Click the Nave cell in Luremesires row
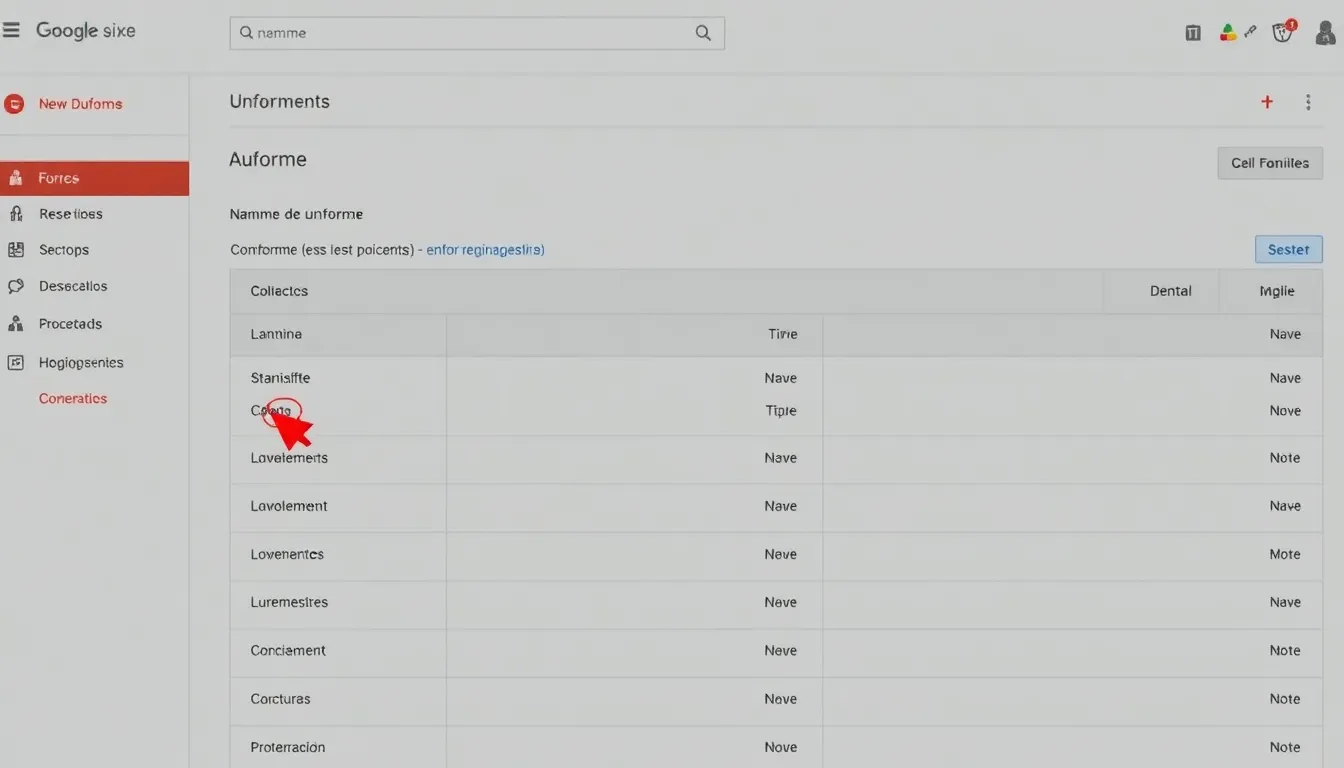The width and height of the screenshot is (1344, 768). coord(1285,603)
